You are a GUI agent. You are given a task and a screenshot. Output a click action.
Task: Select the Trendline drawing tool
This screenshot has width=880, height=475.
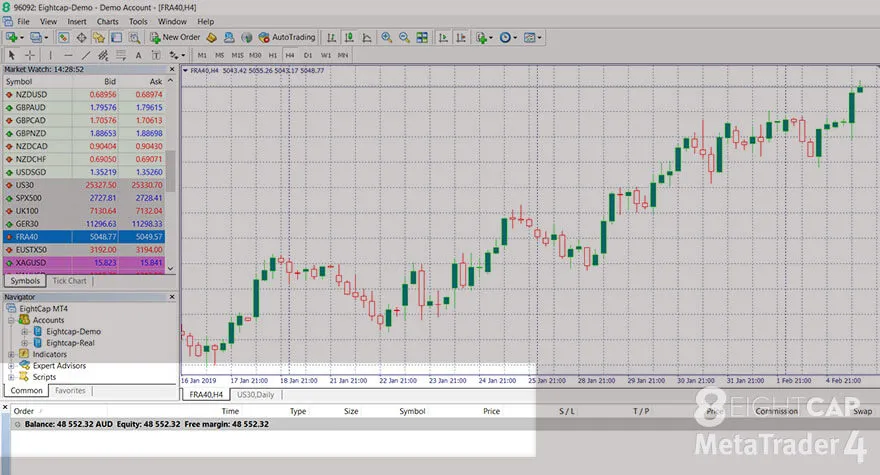(85, 55)
